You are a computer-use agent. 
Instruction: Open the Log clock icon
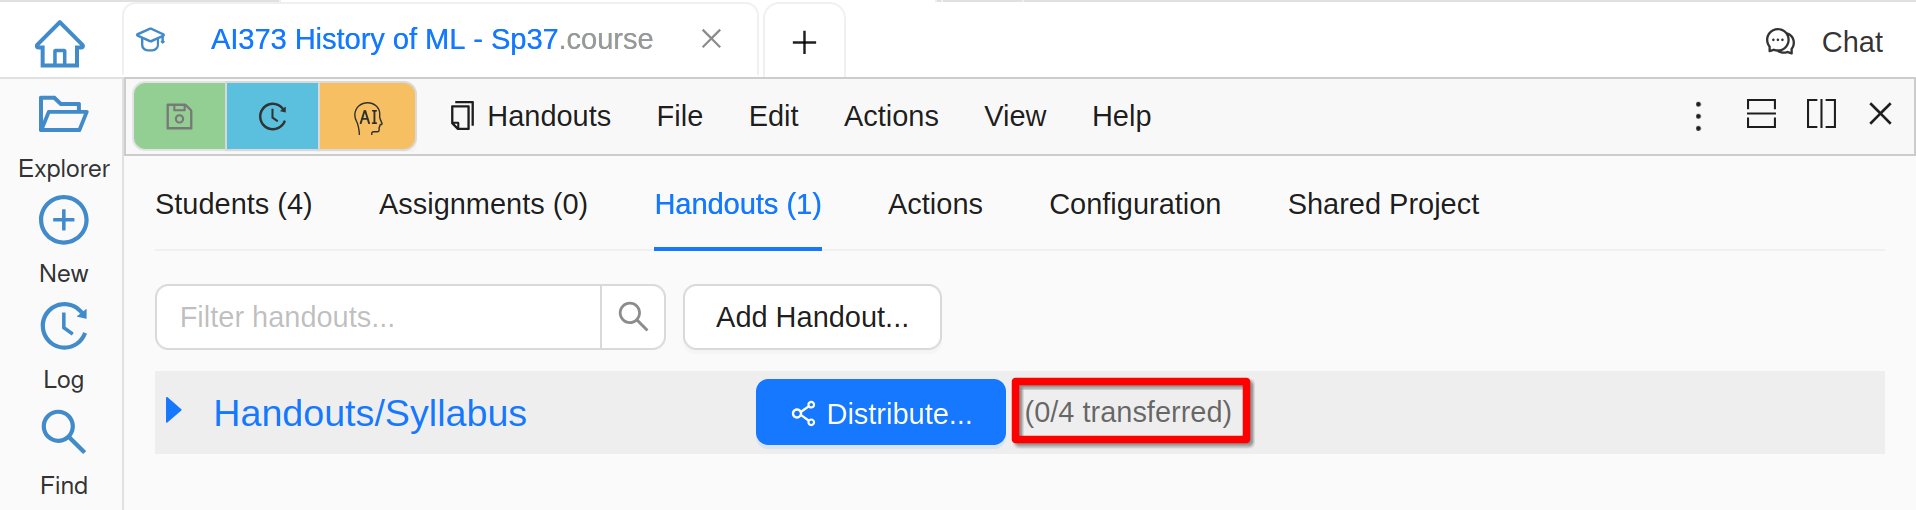(63, 326)
